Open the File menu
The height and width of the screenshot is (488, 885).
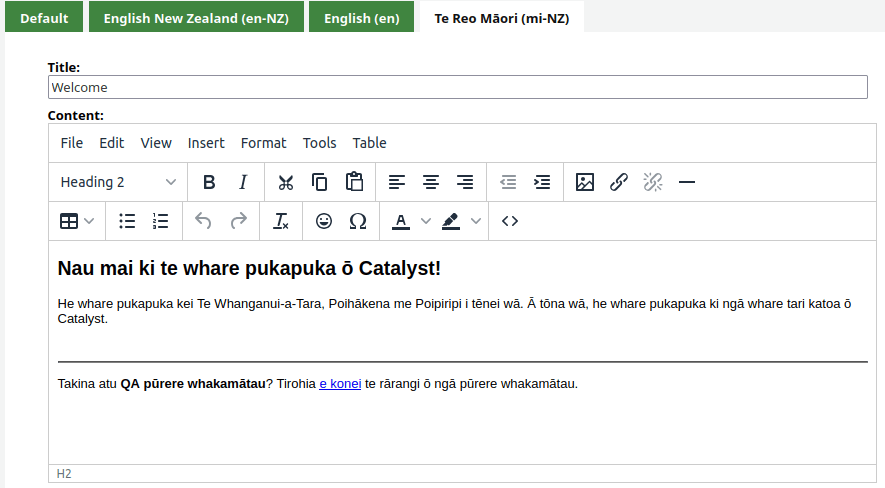pyautogui.click(x=72, y=143)
